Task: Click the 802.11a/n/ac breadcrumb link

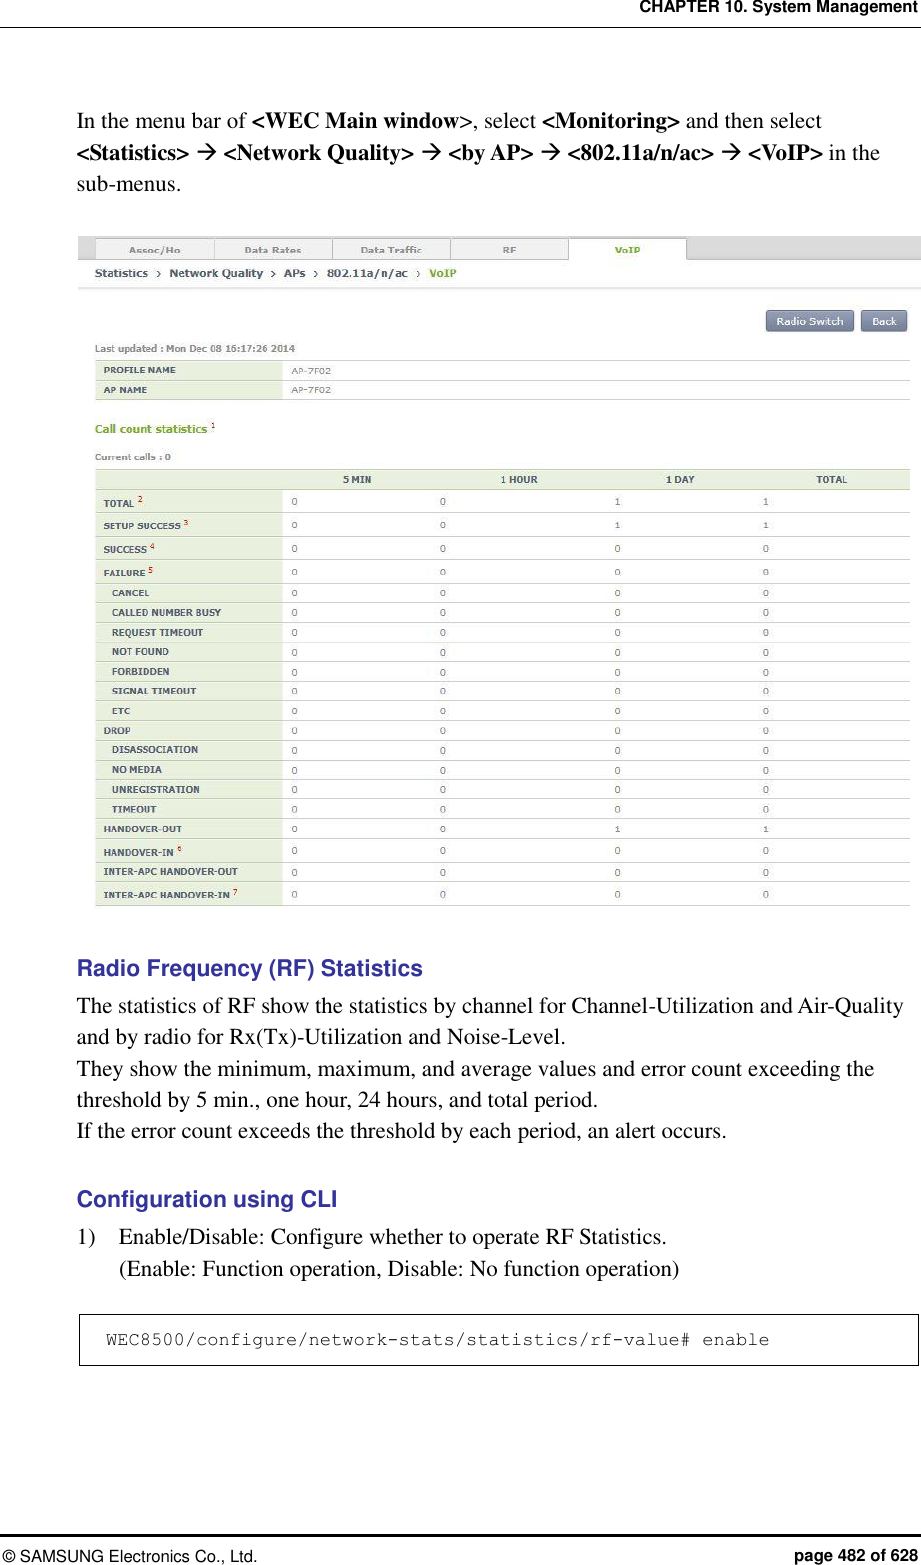Action: point(364,272)
